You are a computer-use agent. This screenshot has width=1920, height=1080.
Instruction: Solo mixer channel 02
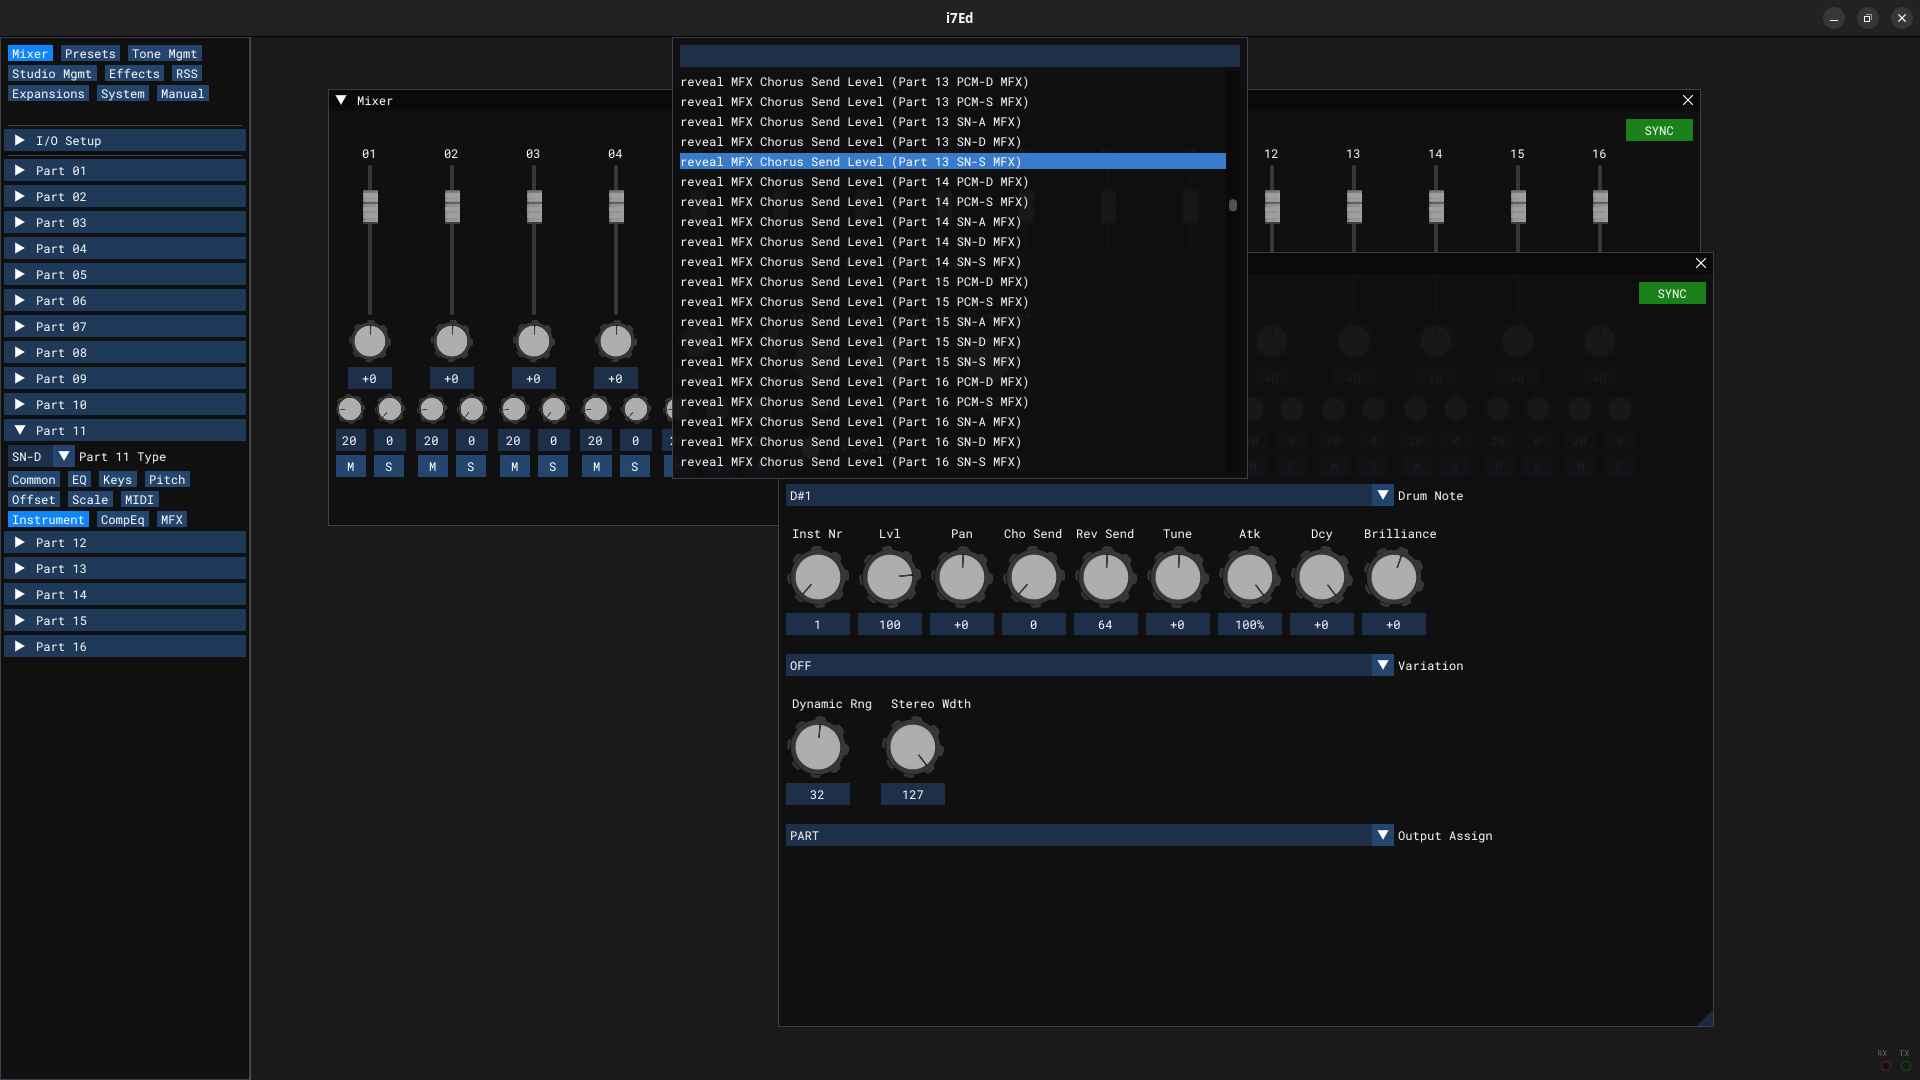(x=471, y=467)
